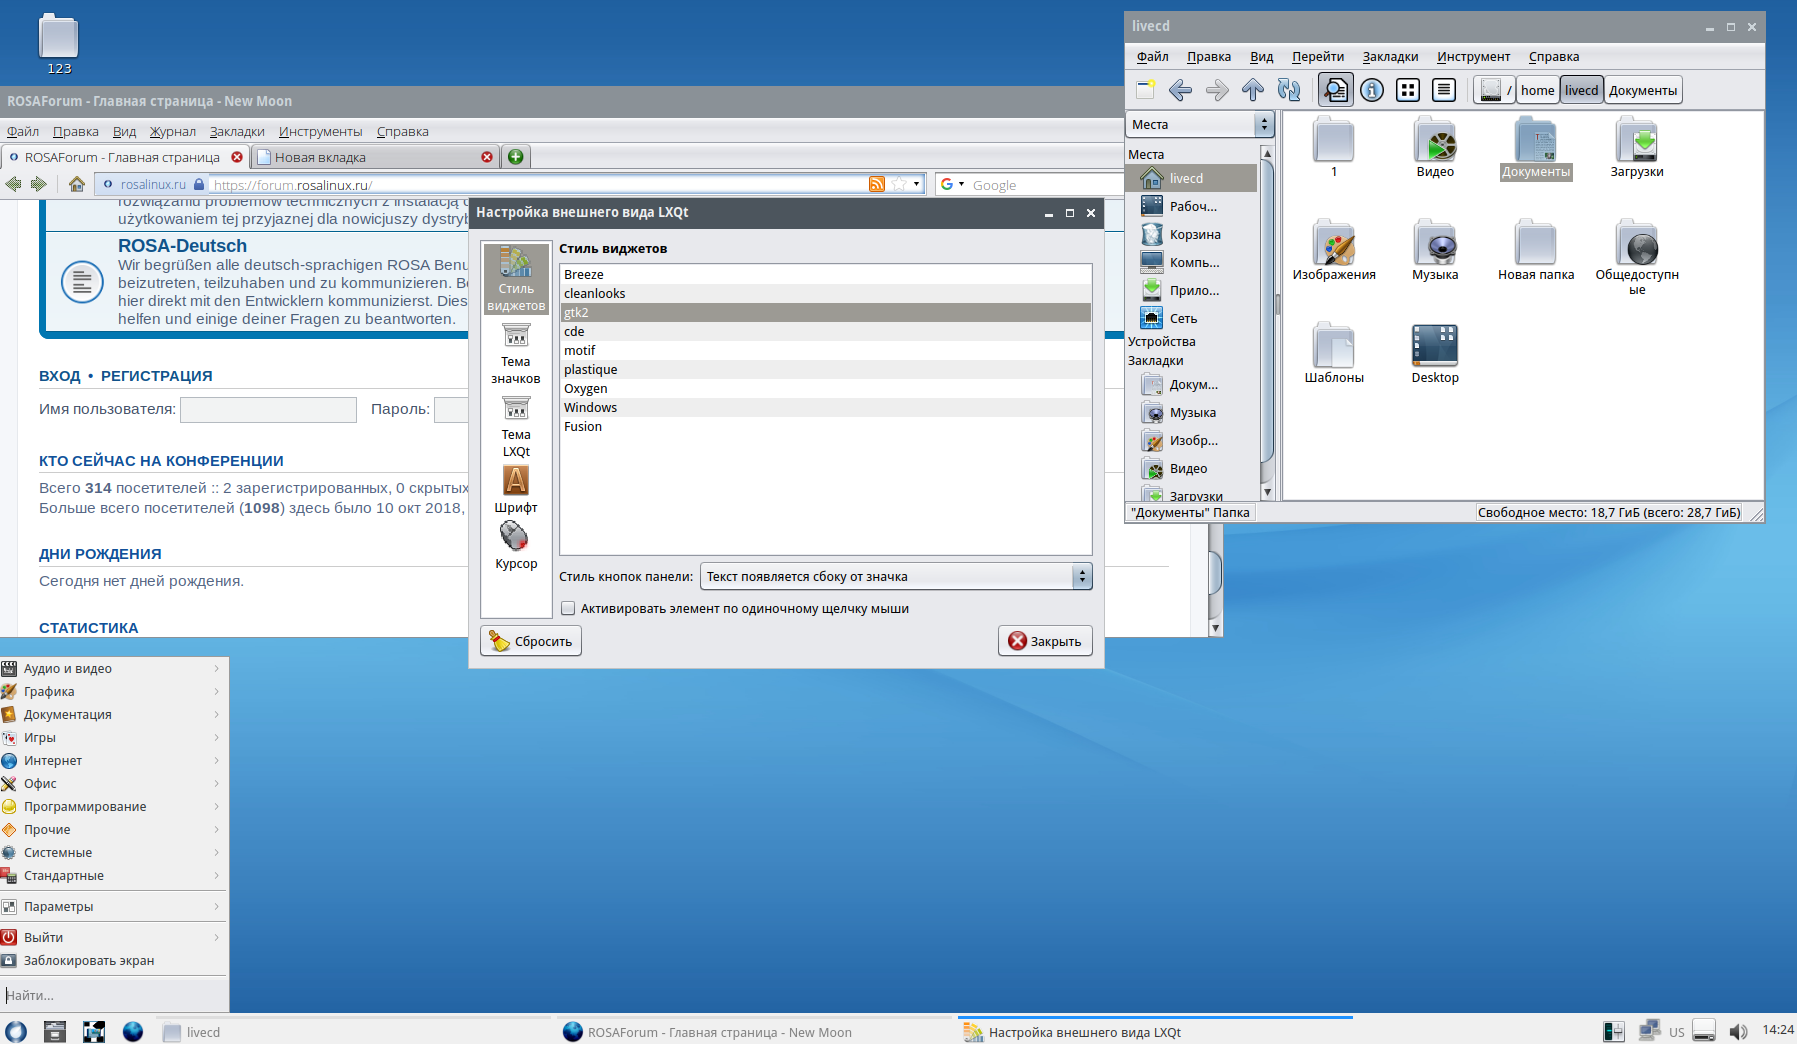The height and width of the screenshot is (1044, 1797).
Task: Click the volume icon in the system tray
Action: (1739, 1031)
